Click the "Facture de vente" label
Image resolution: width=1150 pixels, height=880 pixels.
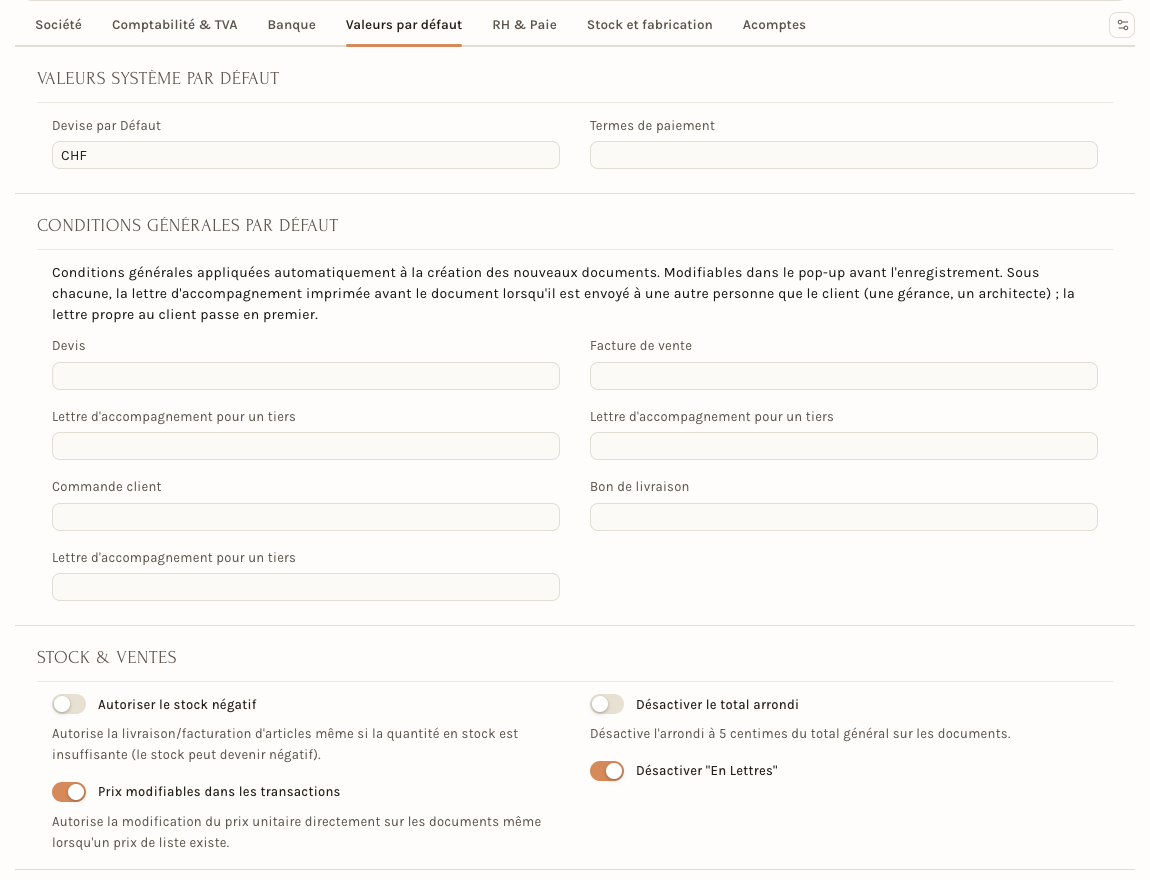pos(641,345)
